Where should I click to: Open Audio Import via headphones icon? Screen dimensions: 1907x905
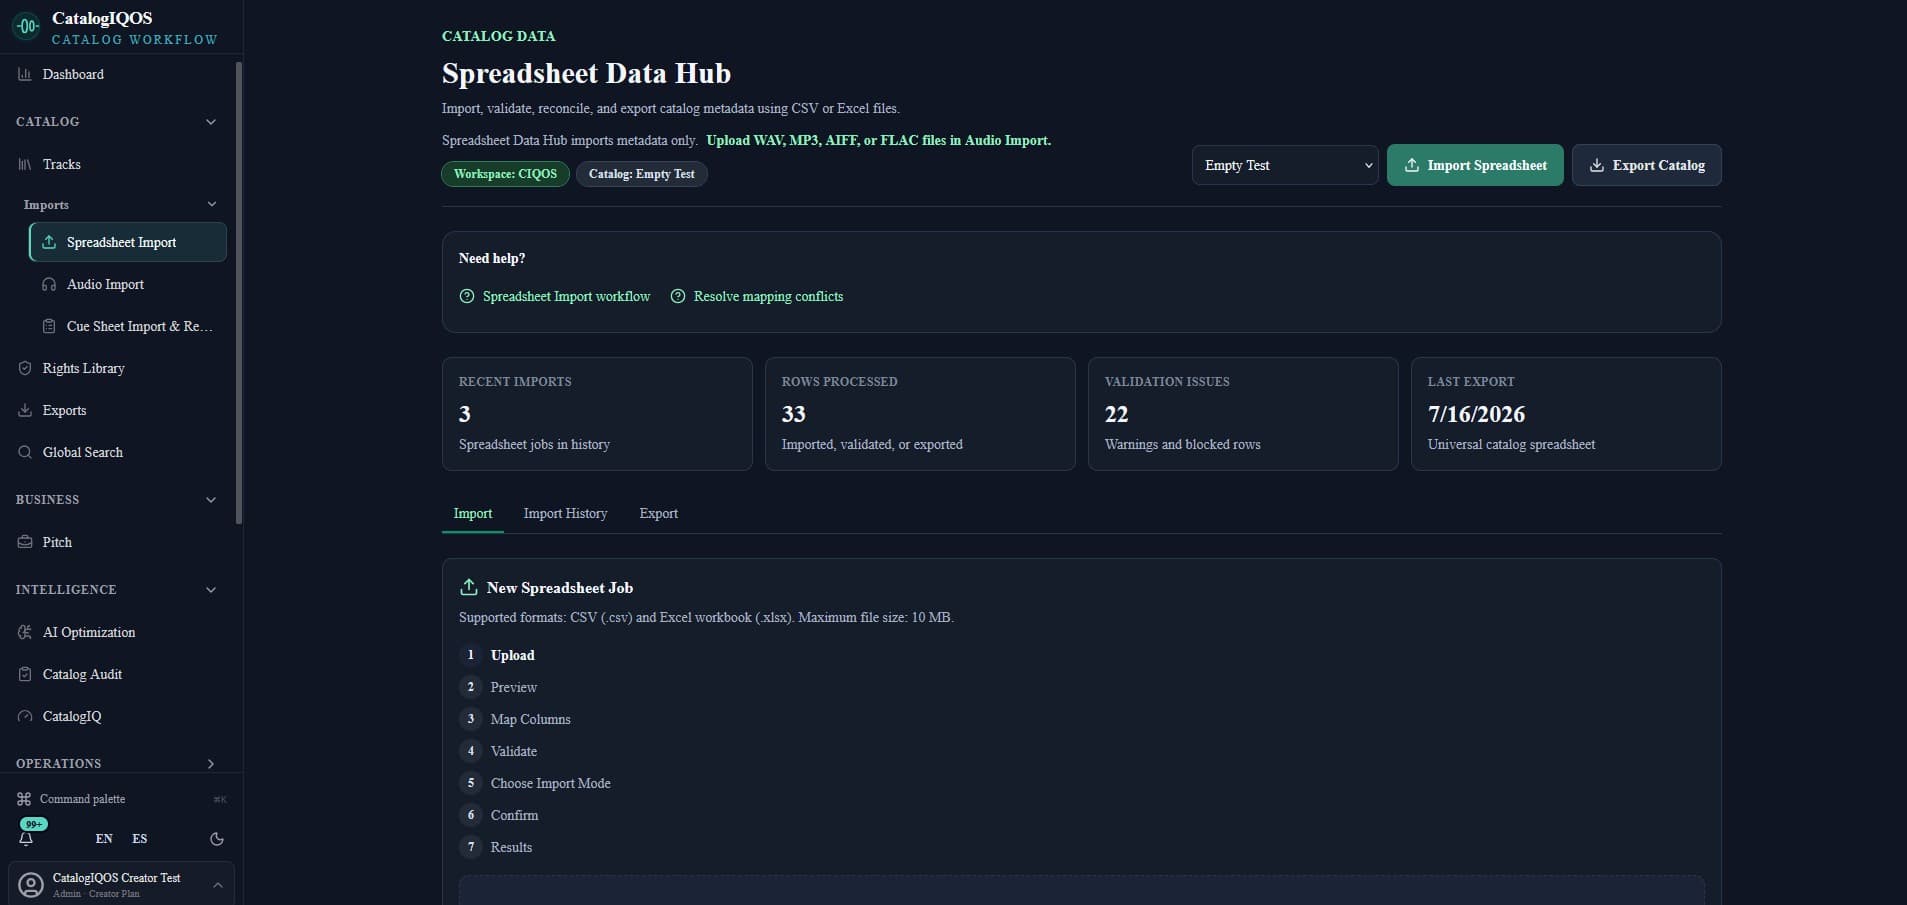49,285
